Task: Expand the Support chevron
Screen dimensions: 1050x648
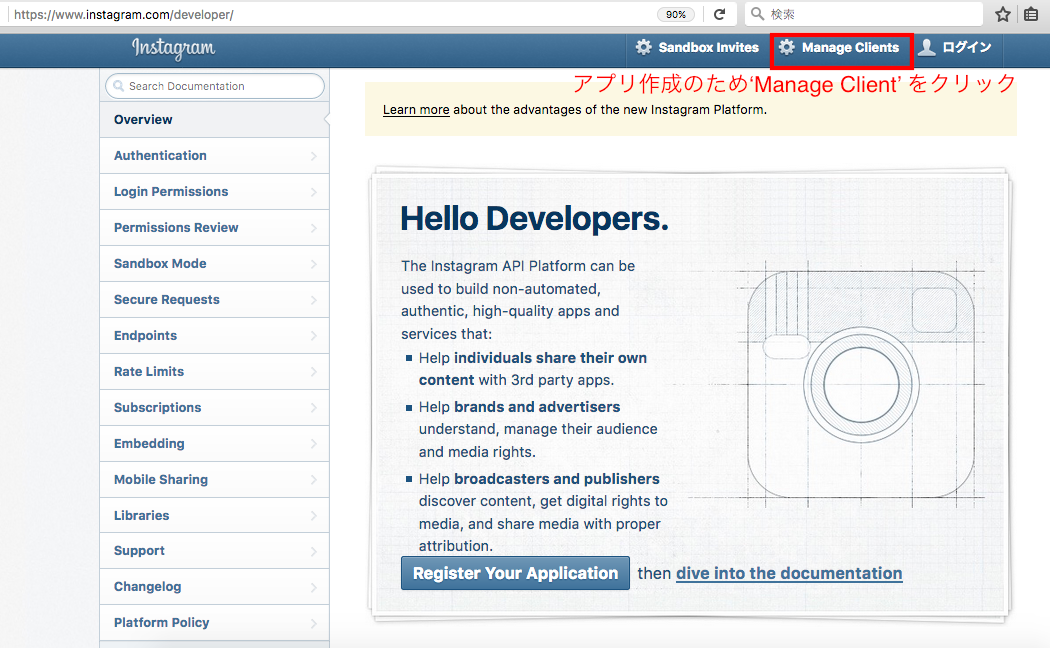Action: click(313, 552)
